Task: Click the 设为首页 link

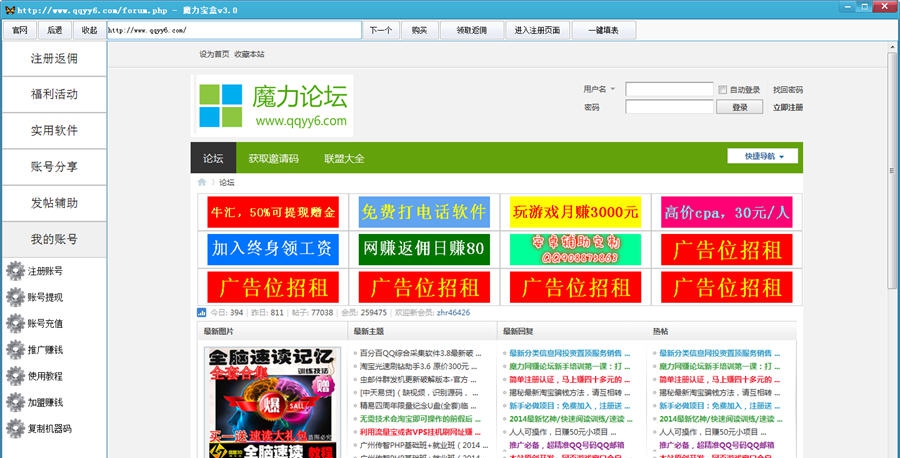Action: pyautogui.click(x=214, y=54)
